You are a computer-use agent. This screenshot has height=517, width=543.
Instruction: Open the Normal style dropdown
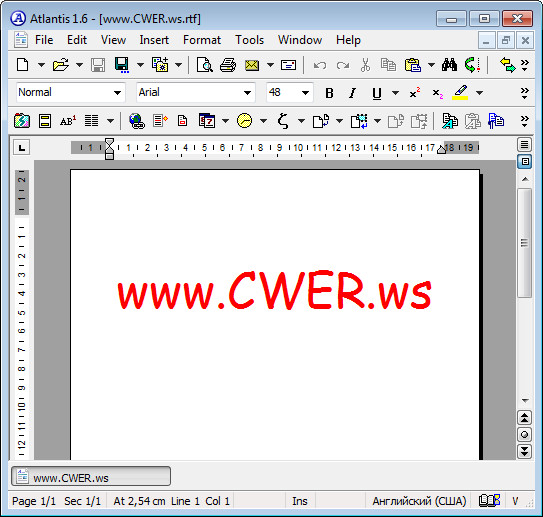pos(117,93)
